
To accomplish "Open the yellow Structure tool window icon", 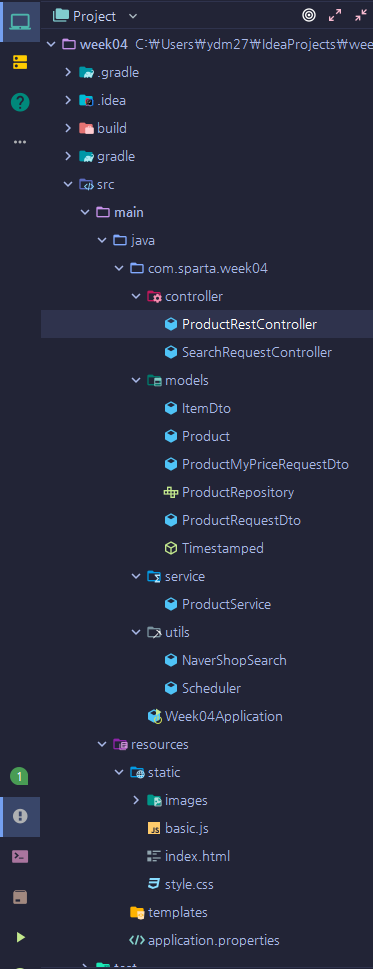I will pos(20,62).
